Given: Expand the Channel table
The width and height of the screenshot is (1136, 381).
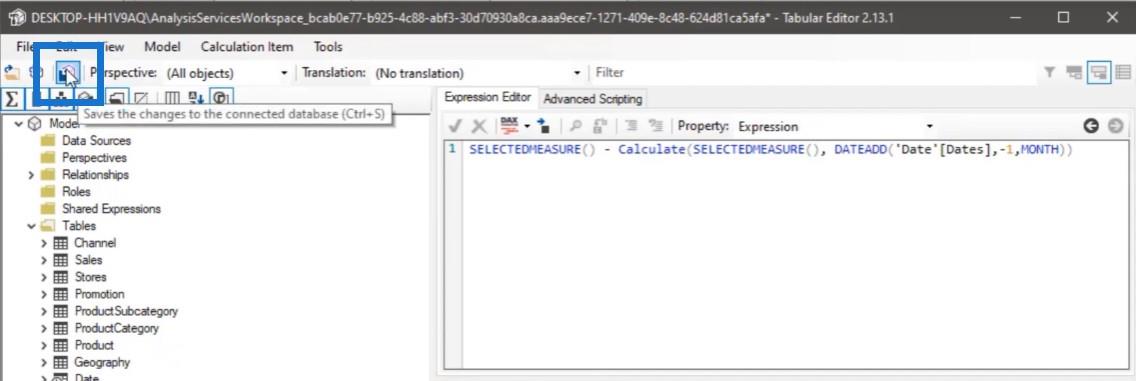Looking at the screenshot, I should [x=44, y=243].
